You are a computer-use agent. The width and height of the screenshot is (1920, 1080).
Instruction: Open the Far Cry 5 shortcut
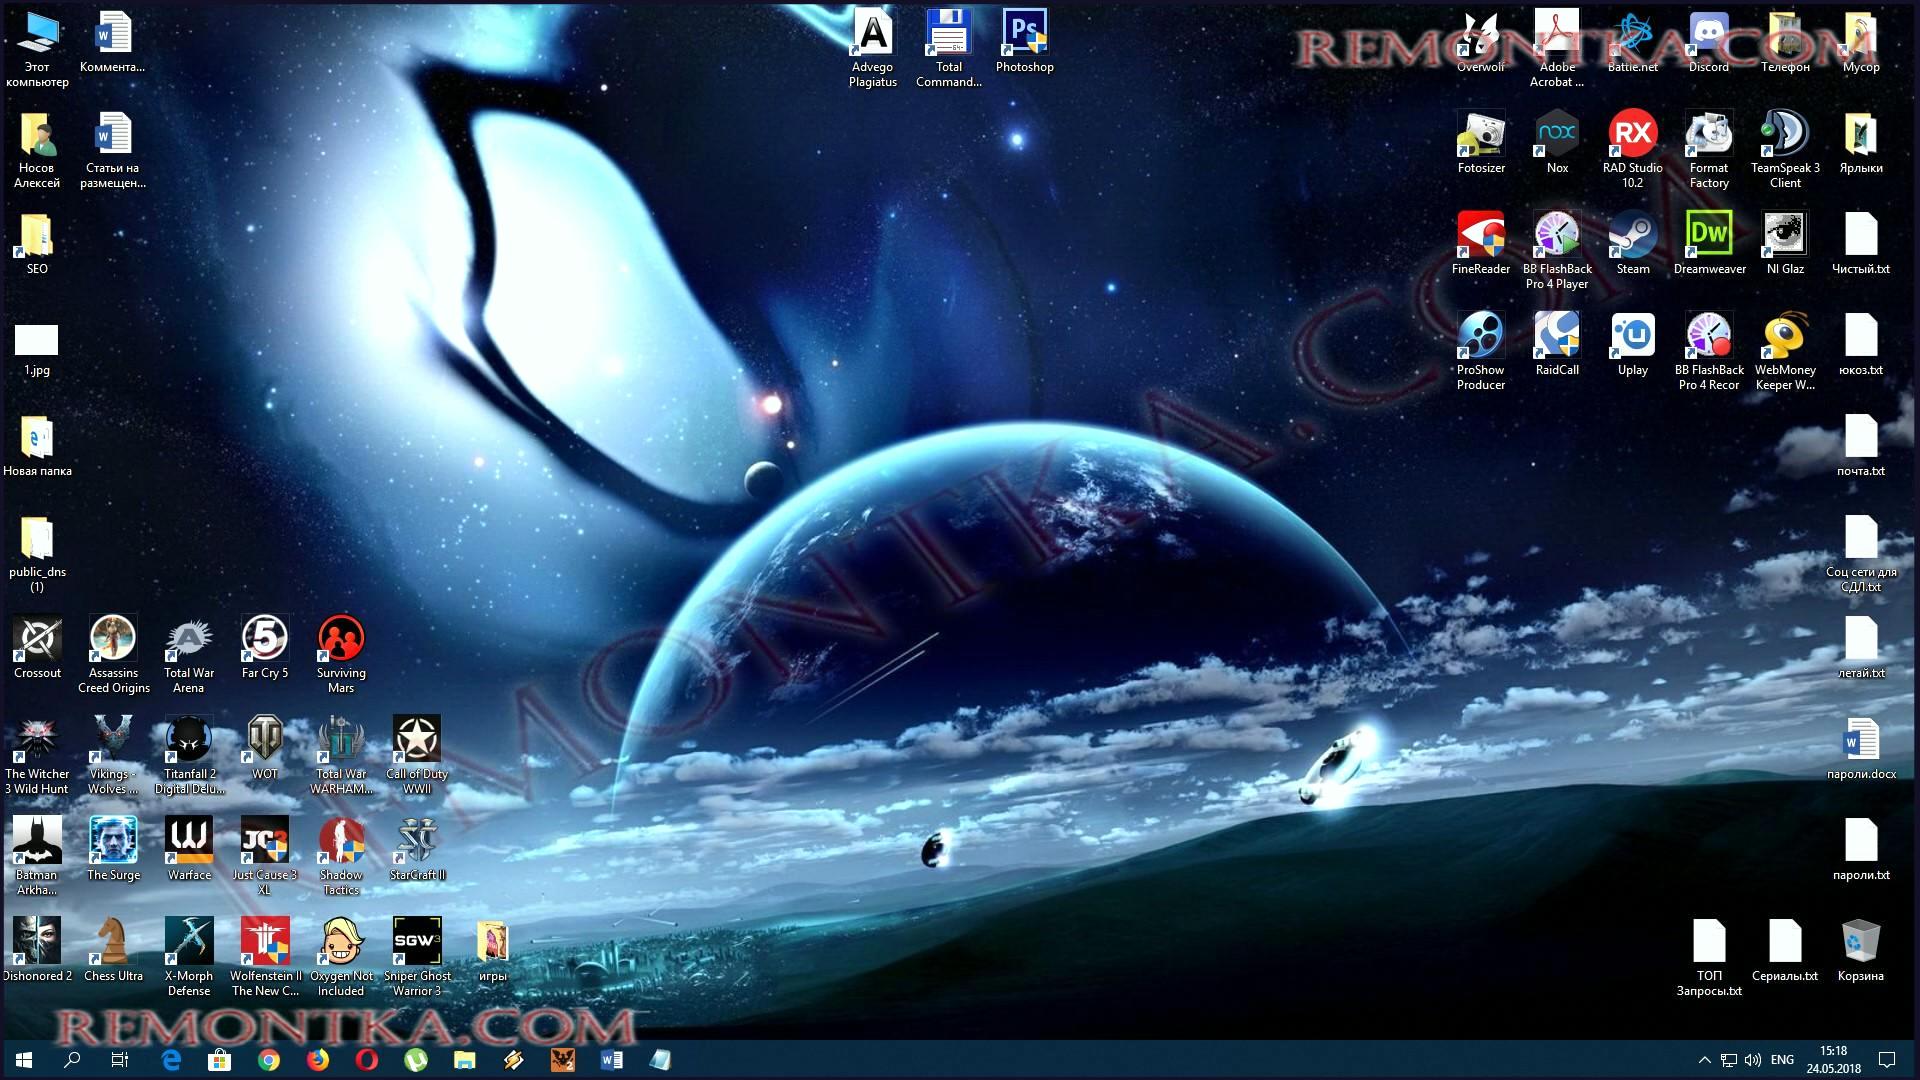265,647
